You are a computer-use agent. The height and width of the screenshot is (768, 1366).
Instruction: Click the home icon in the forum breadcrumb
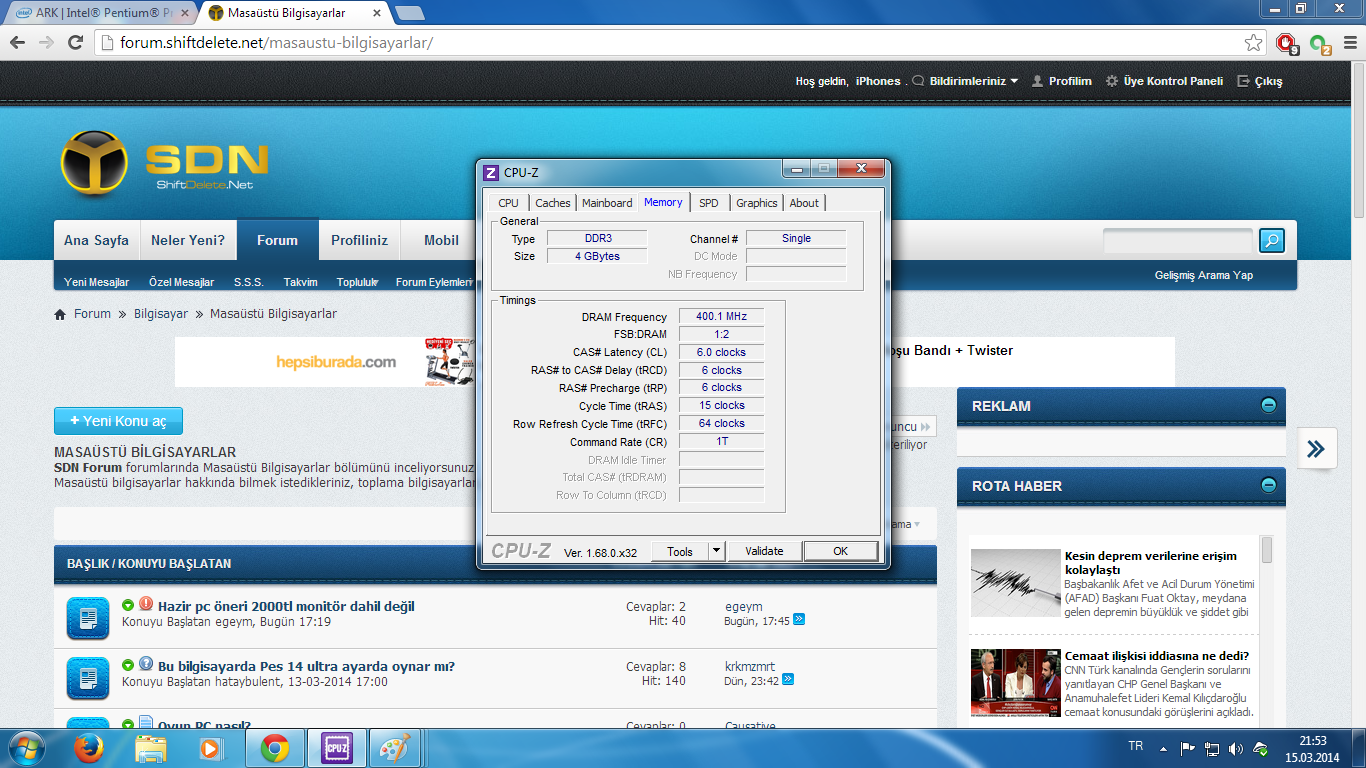[x=61, y=314]
